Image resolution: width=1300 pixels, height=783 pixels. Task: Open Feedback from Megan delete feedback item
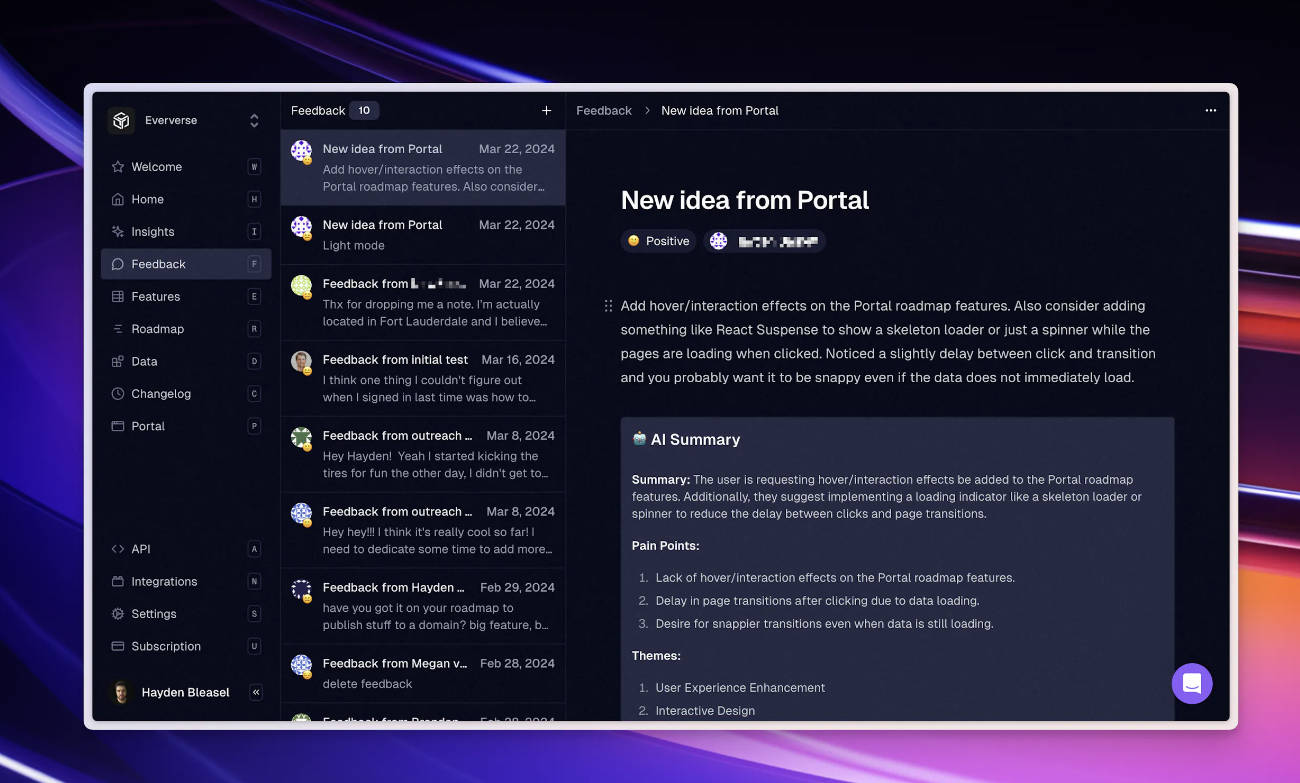pos(423,673)
